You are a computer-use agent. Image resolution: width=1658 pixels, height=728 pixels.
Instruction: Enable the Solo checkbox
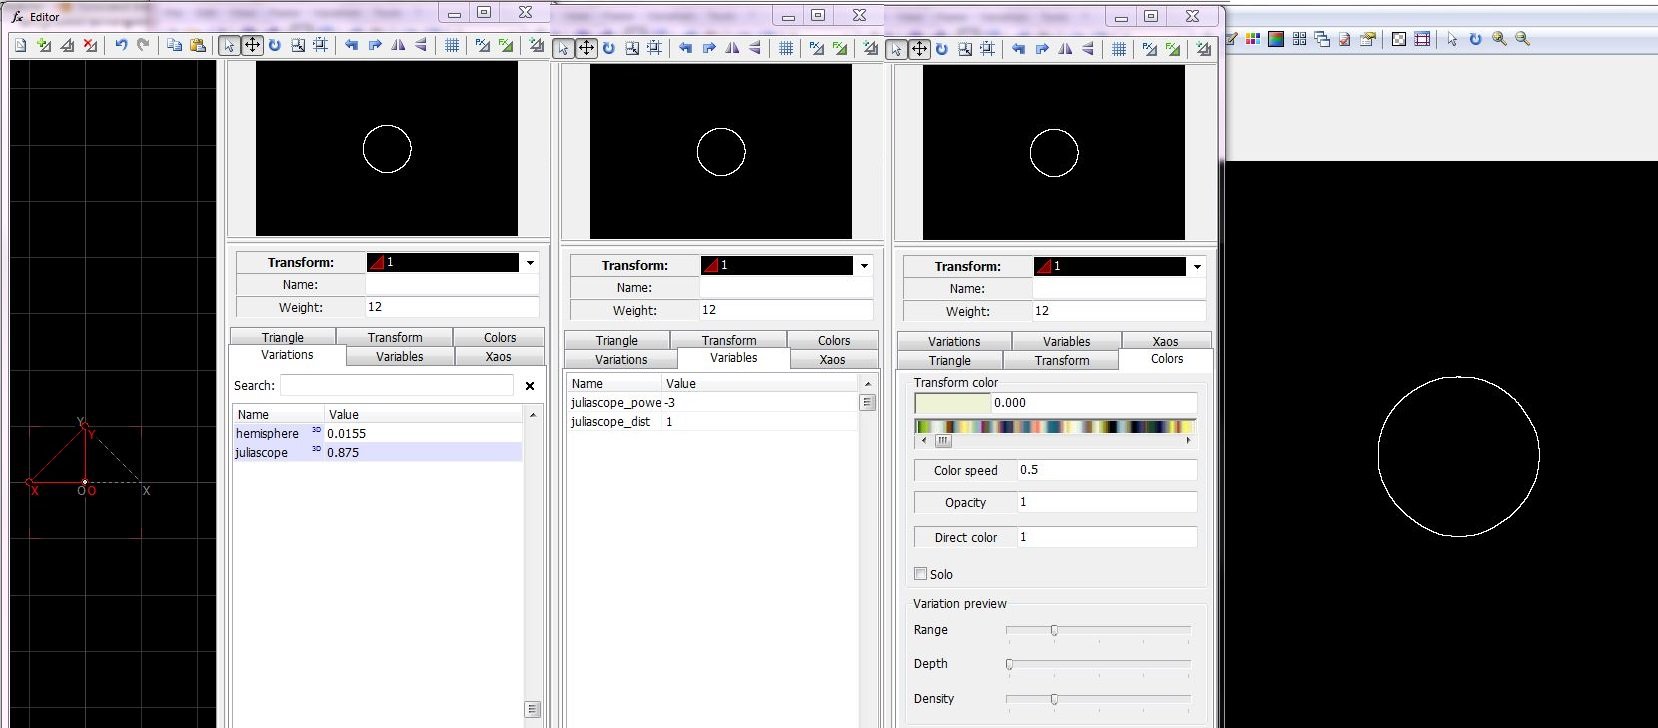tap(920, 574)
